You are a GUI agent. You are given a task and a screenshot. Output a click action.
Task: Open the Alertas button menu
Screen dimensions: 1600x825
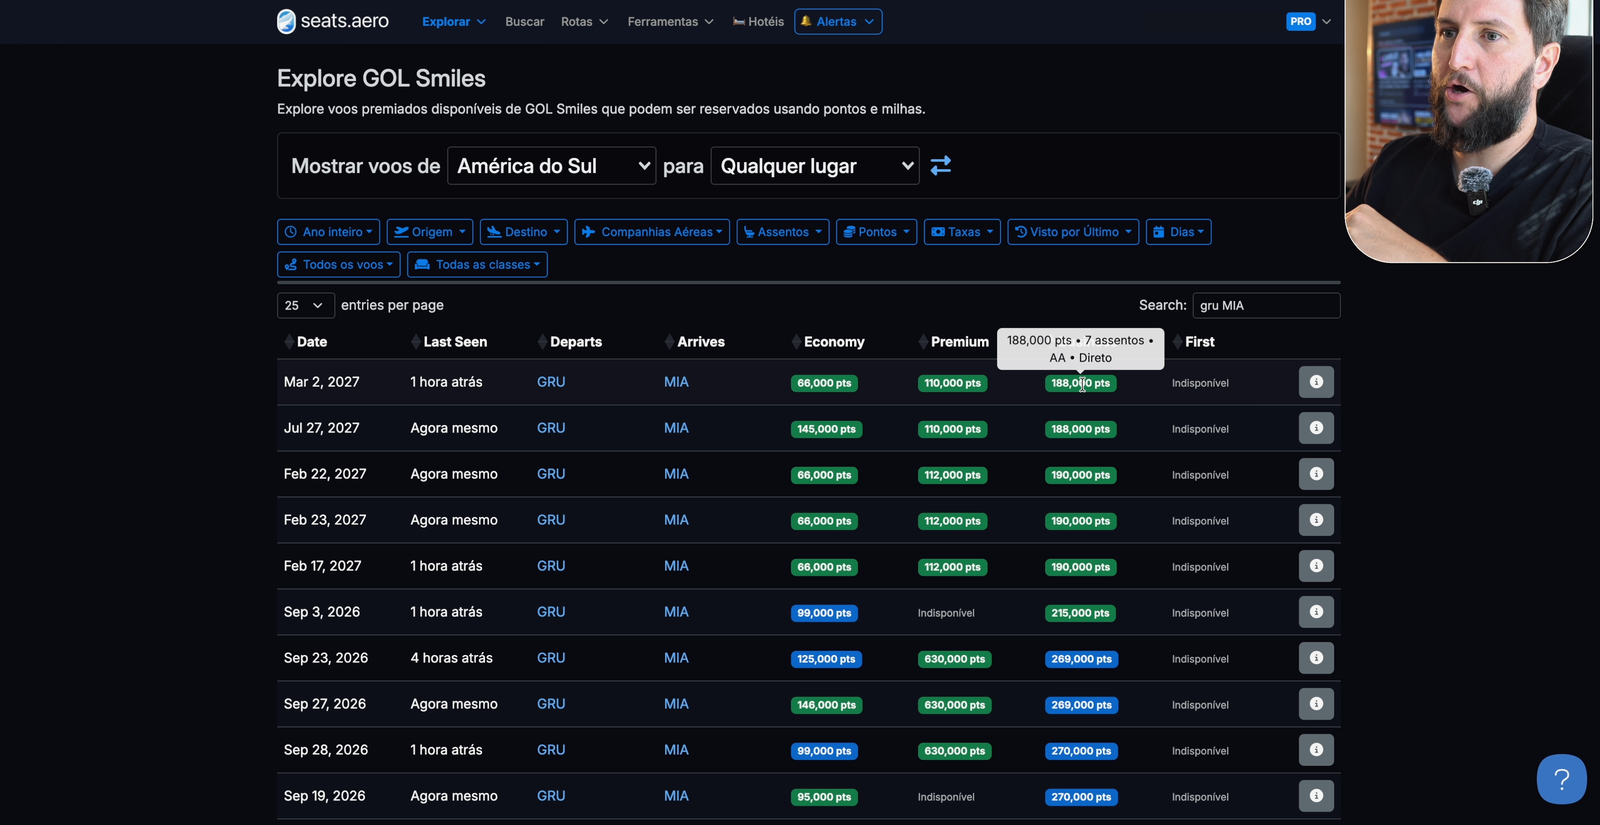point(838,22)
